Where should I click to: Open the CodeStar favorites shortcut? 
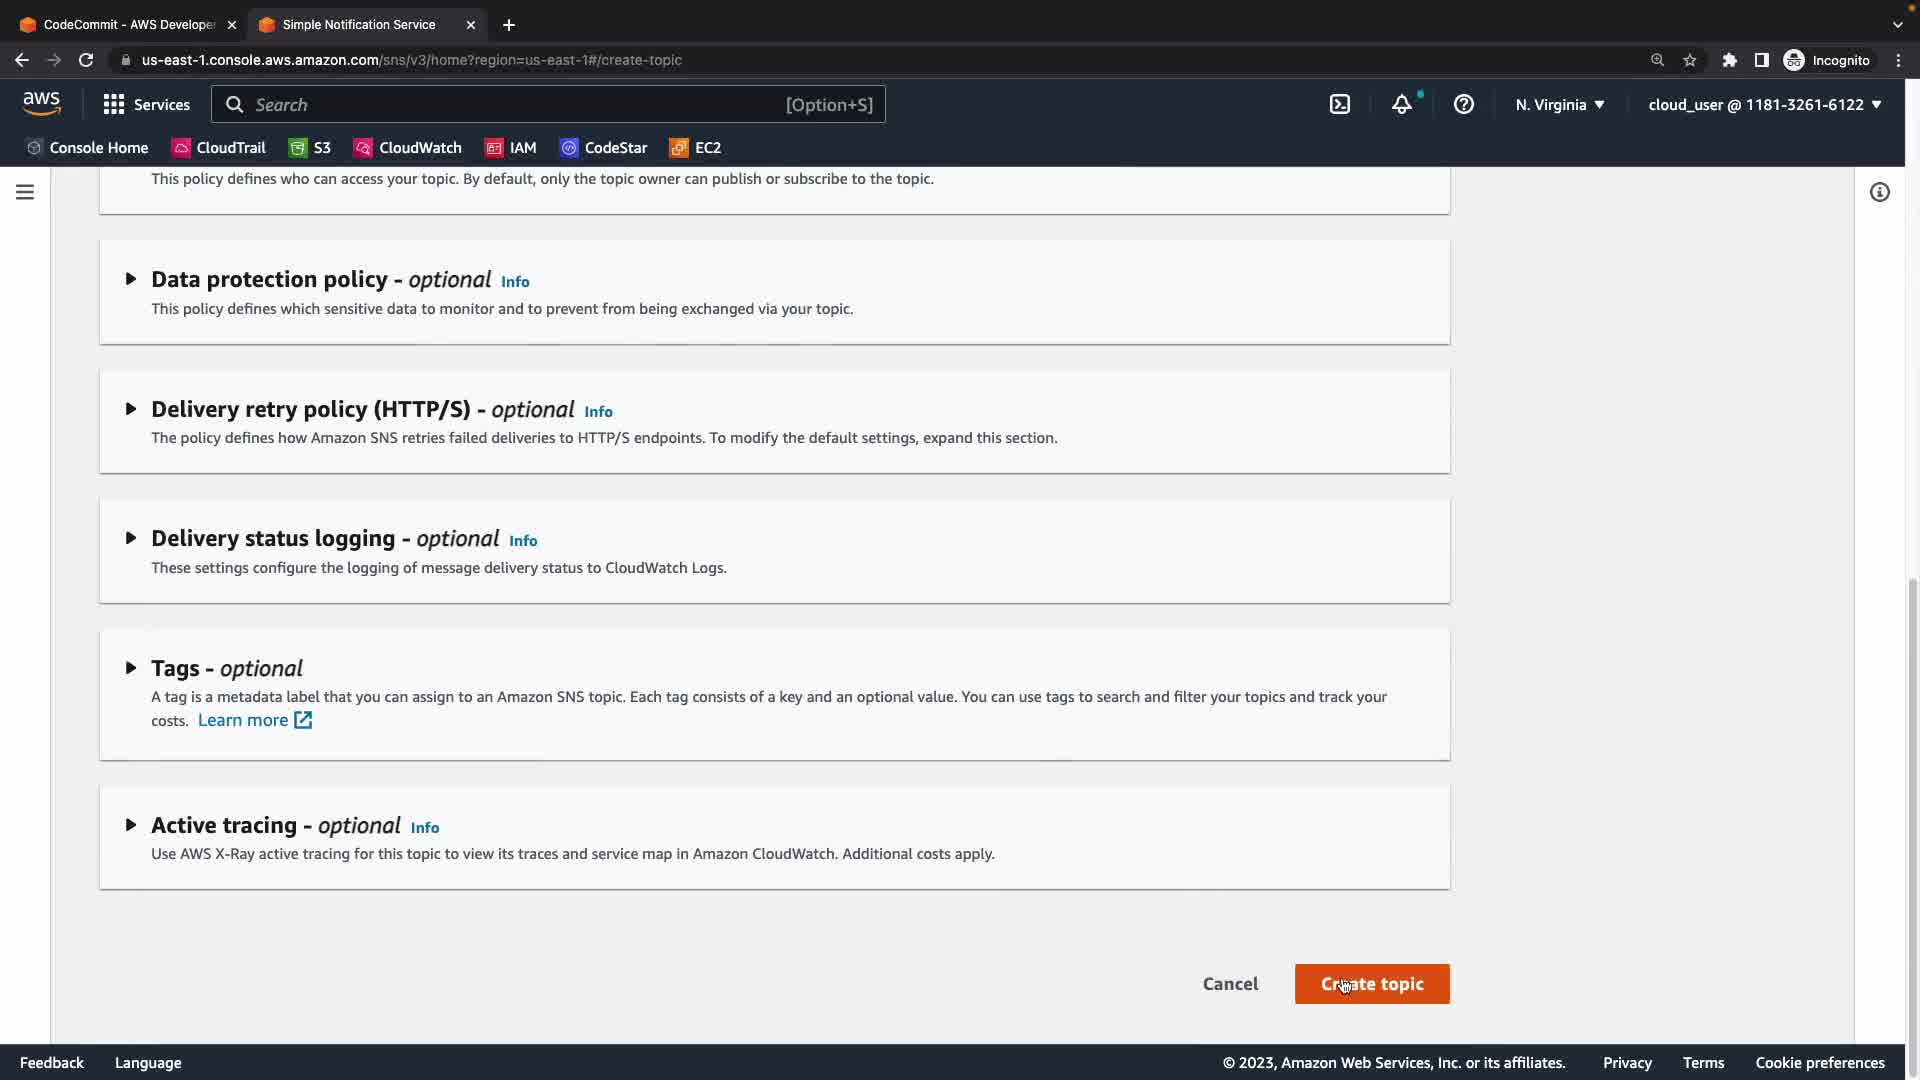603,148
